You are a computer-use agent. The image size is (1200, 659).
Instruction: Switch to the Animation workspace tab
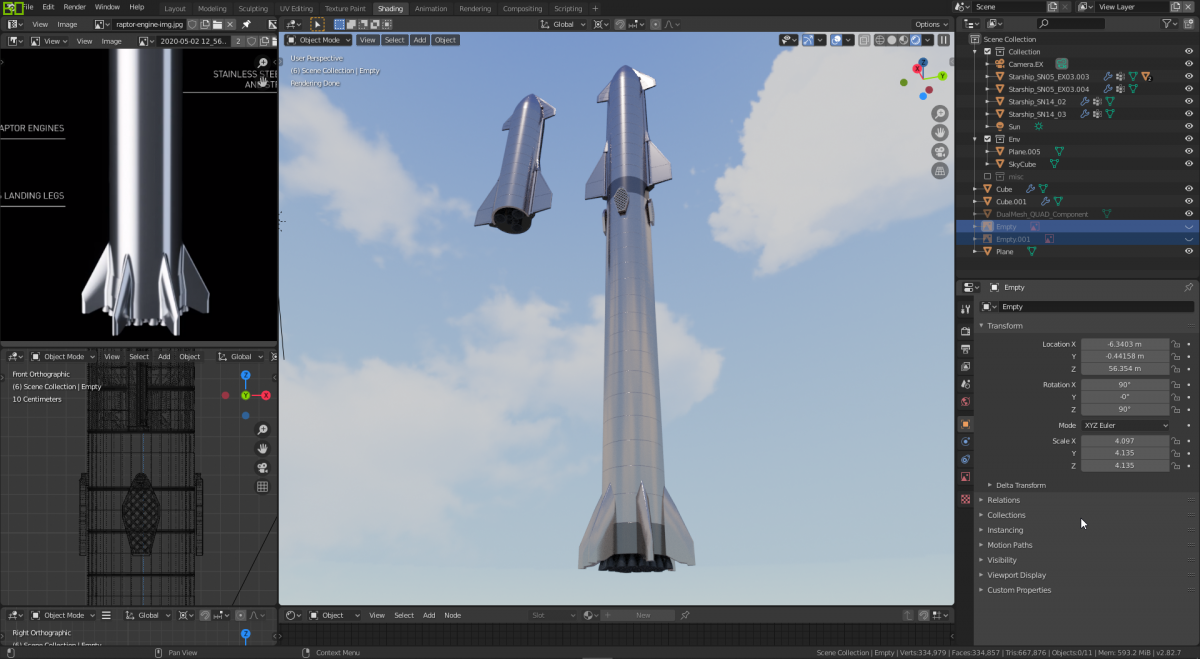431,8
